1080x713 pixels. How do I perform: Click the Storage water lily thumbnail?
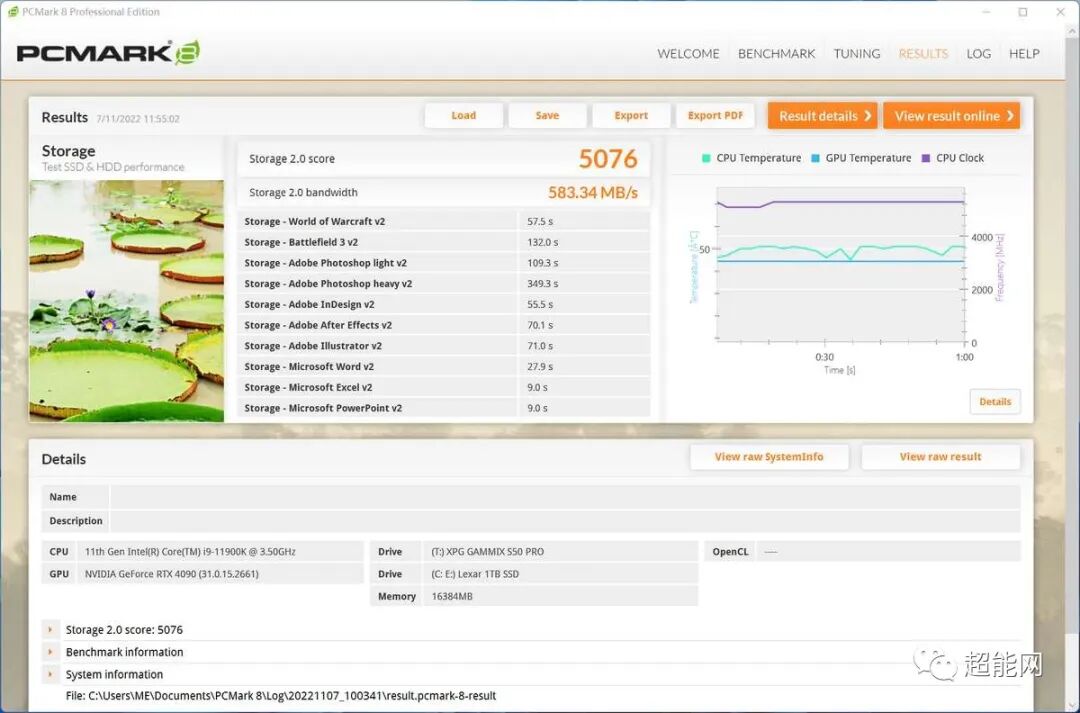coord(126,301)
